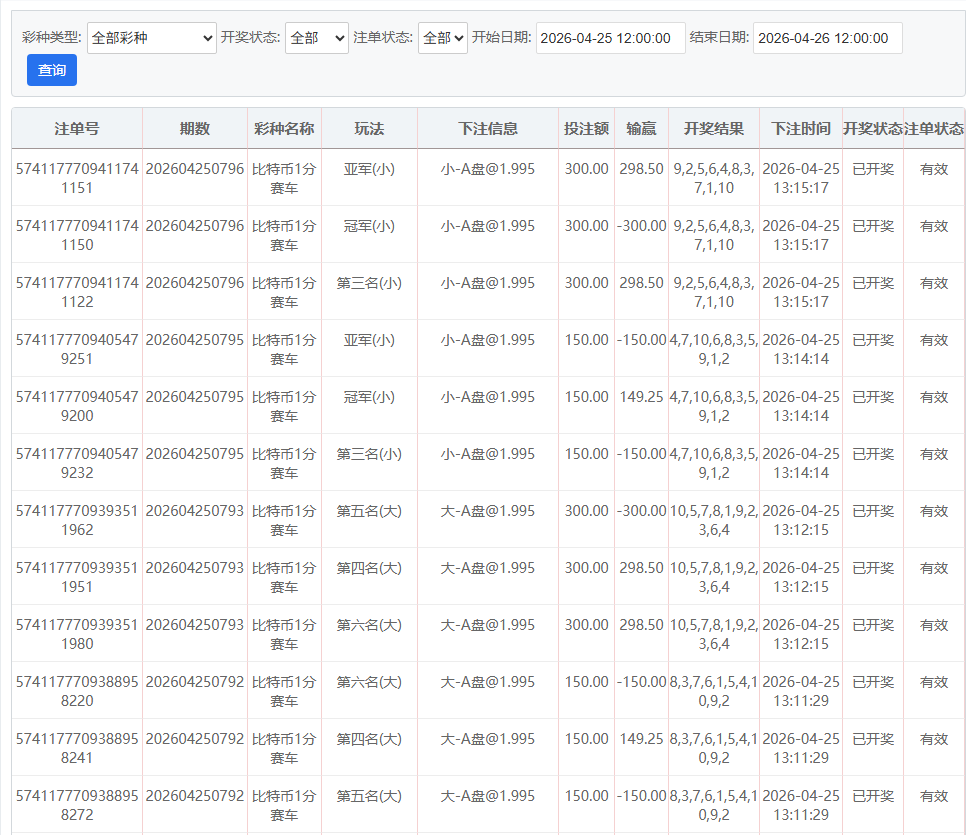Expand the 注单状态 dropdown
This screenshot has height=835, width=966.
pyautogui.click(x=442, y=38)
